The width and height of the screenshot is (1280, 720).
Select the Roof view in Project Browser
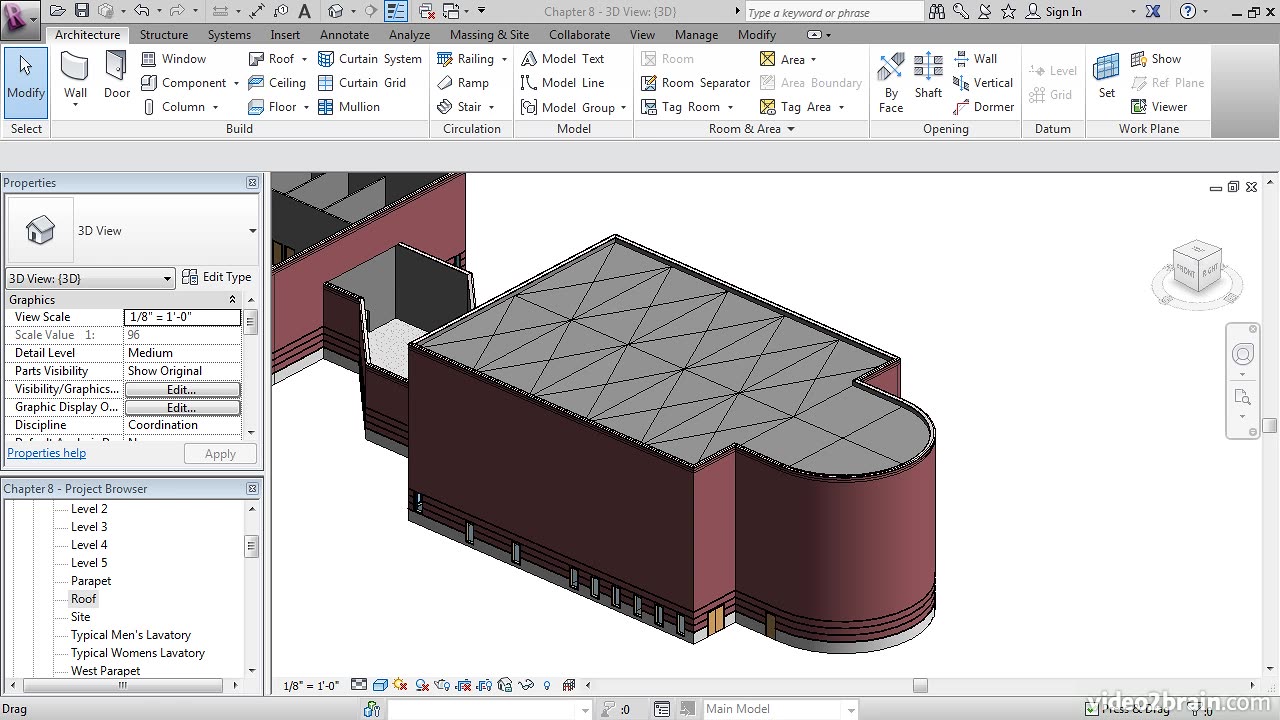click(83, 599)
